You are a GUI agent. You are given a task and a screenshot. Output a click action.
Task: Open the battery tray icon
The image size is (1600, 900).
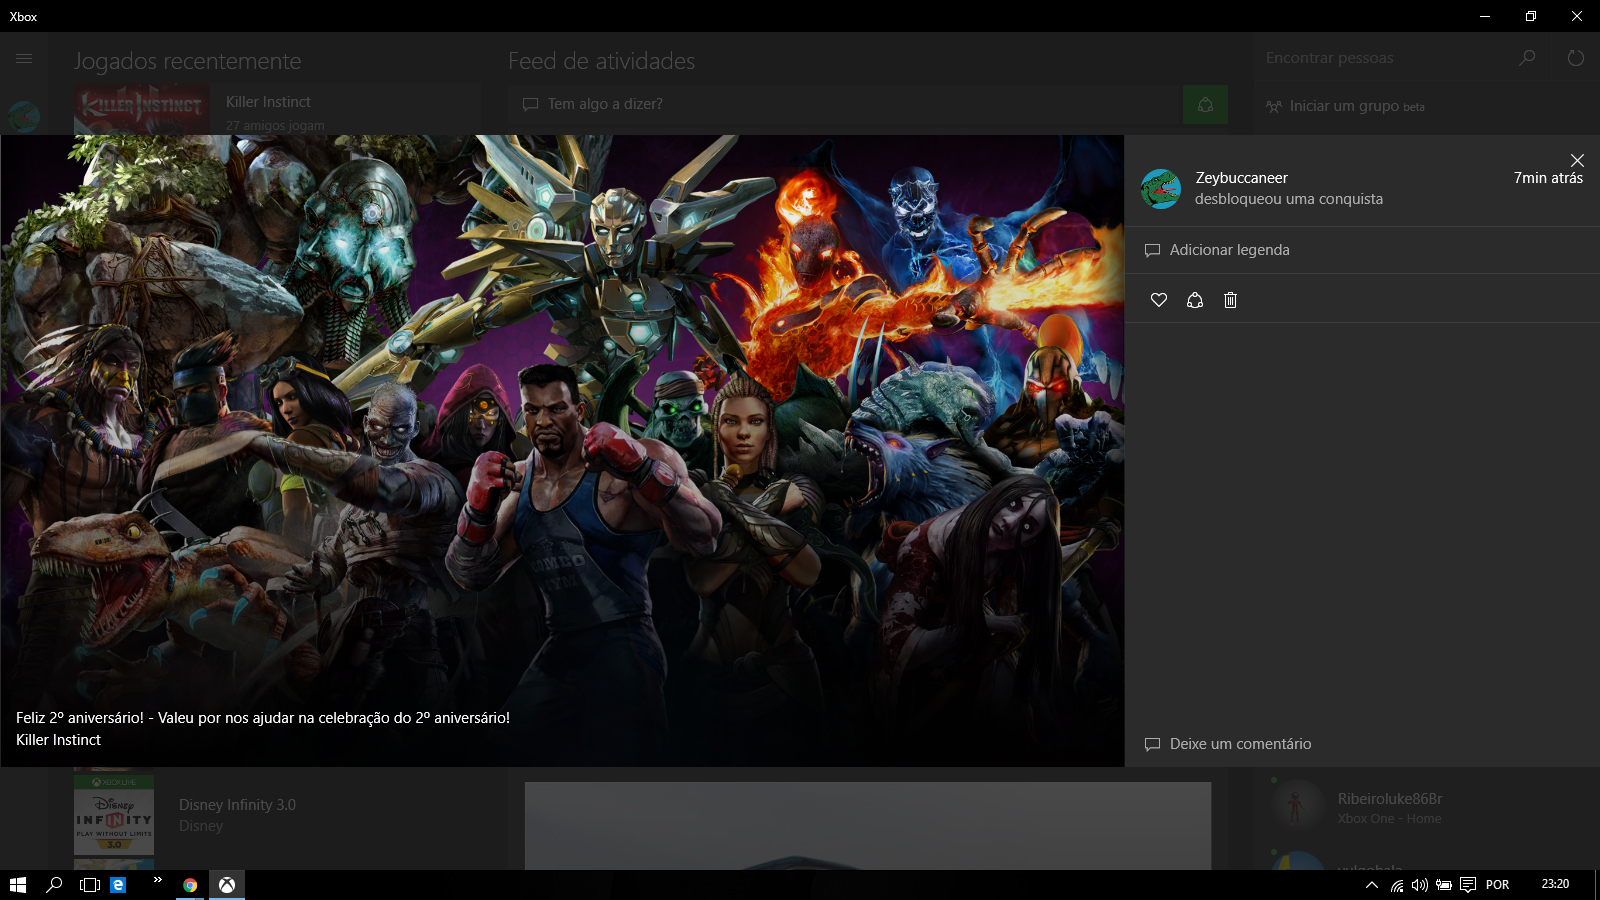(x=1444, y=885)
